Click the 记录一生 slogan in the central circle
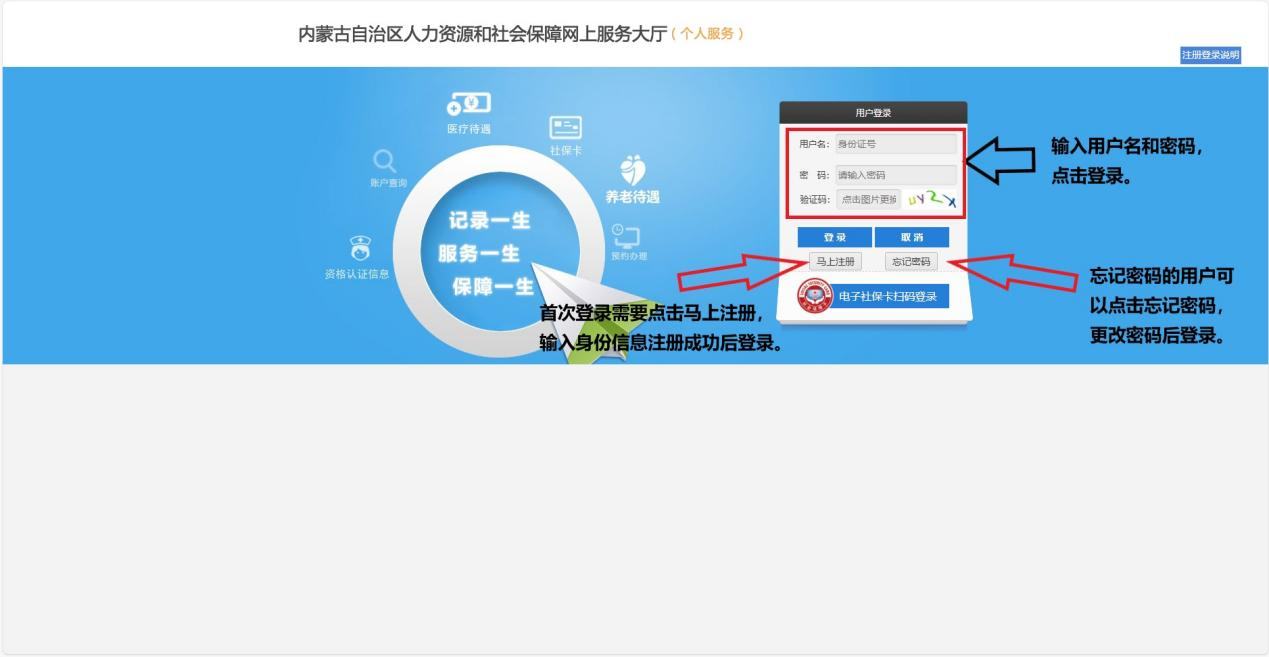 pyautogui.click(x=490, y=221)
